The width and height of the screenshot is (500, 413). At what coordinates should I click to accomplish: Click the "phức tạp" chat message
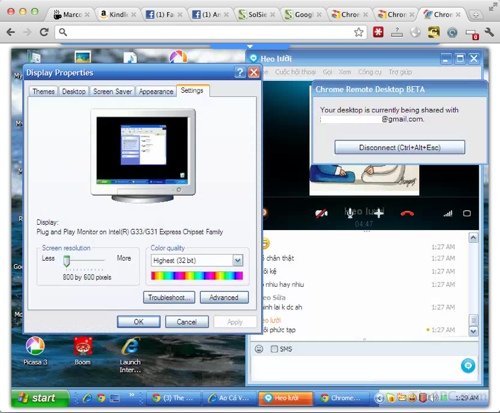[282, 330]
